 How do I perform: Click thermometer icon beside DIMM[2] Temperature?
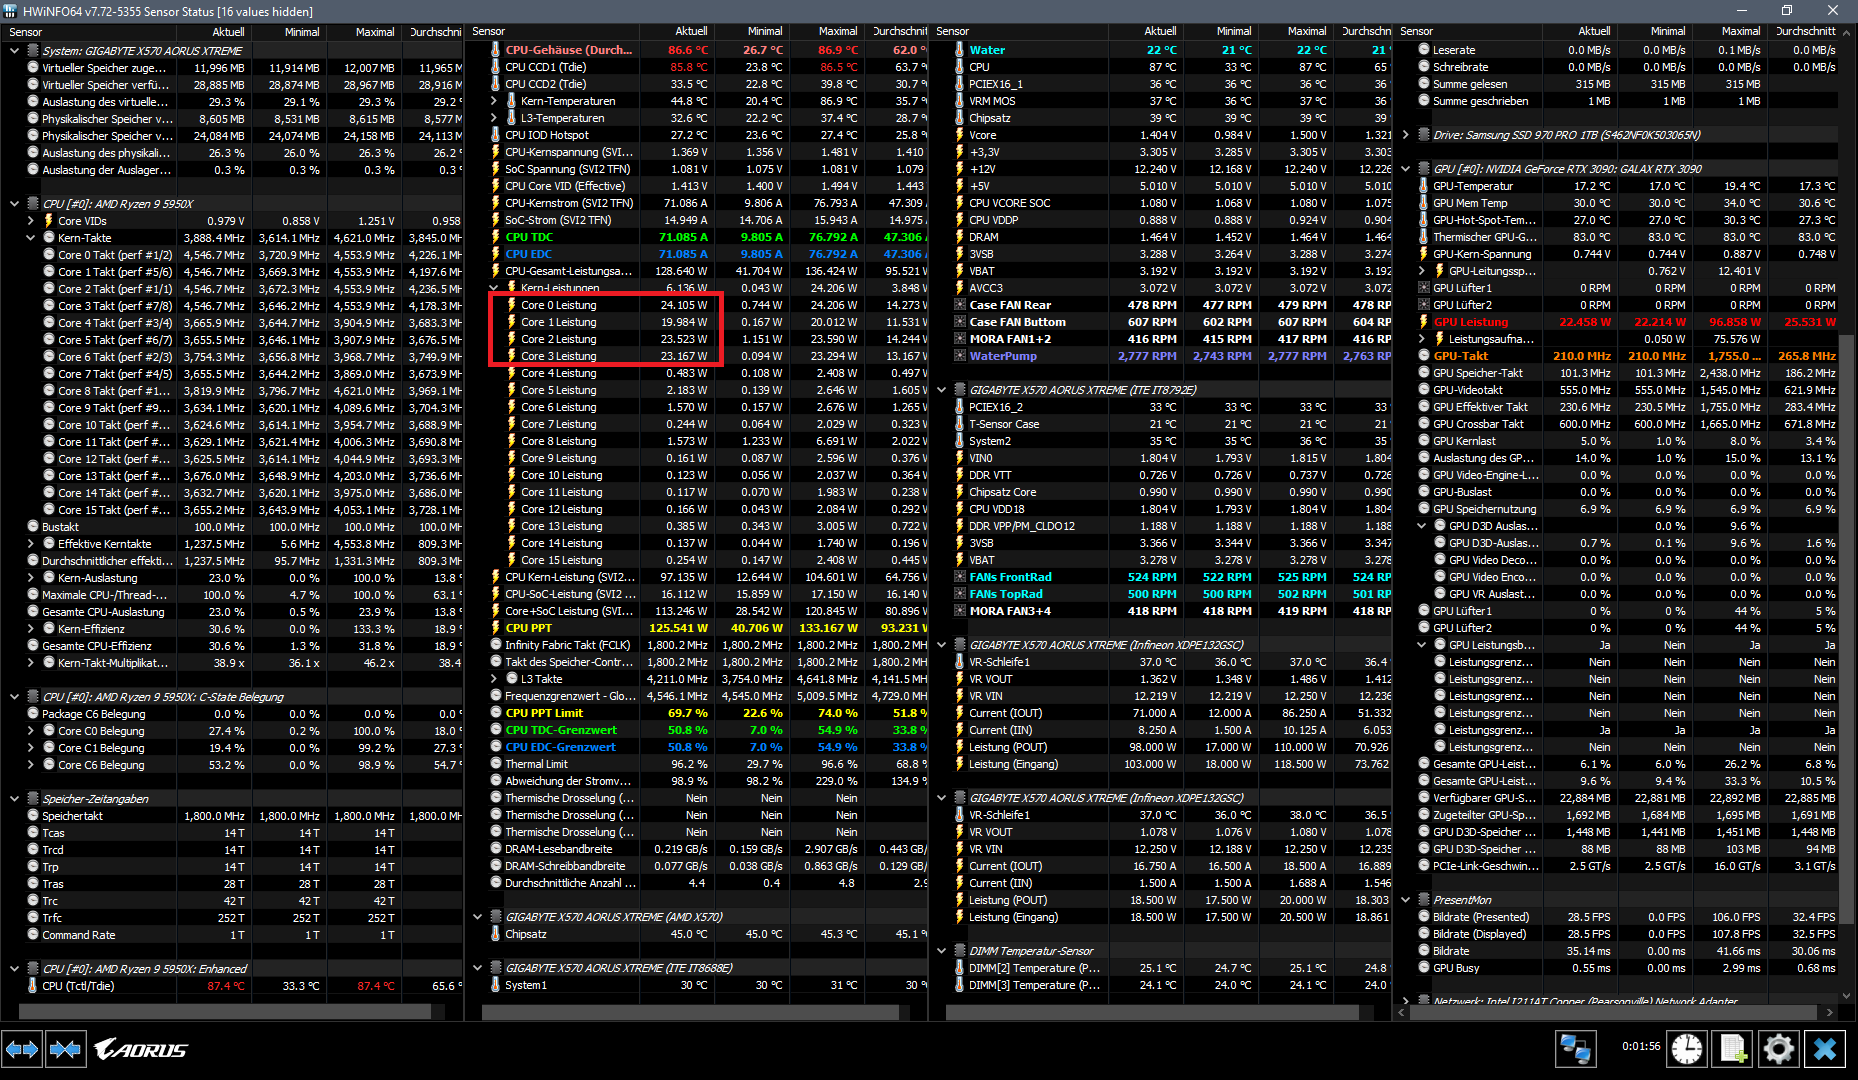(x=959, y=968)
